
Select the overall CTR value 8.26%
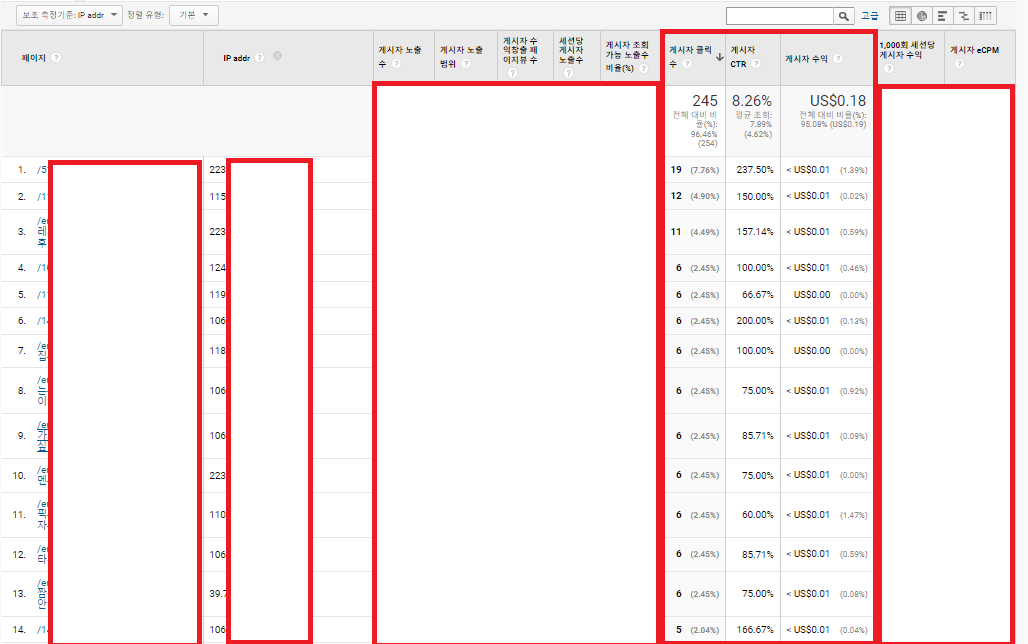click(x=751, y=101)
